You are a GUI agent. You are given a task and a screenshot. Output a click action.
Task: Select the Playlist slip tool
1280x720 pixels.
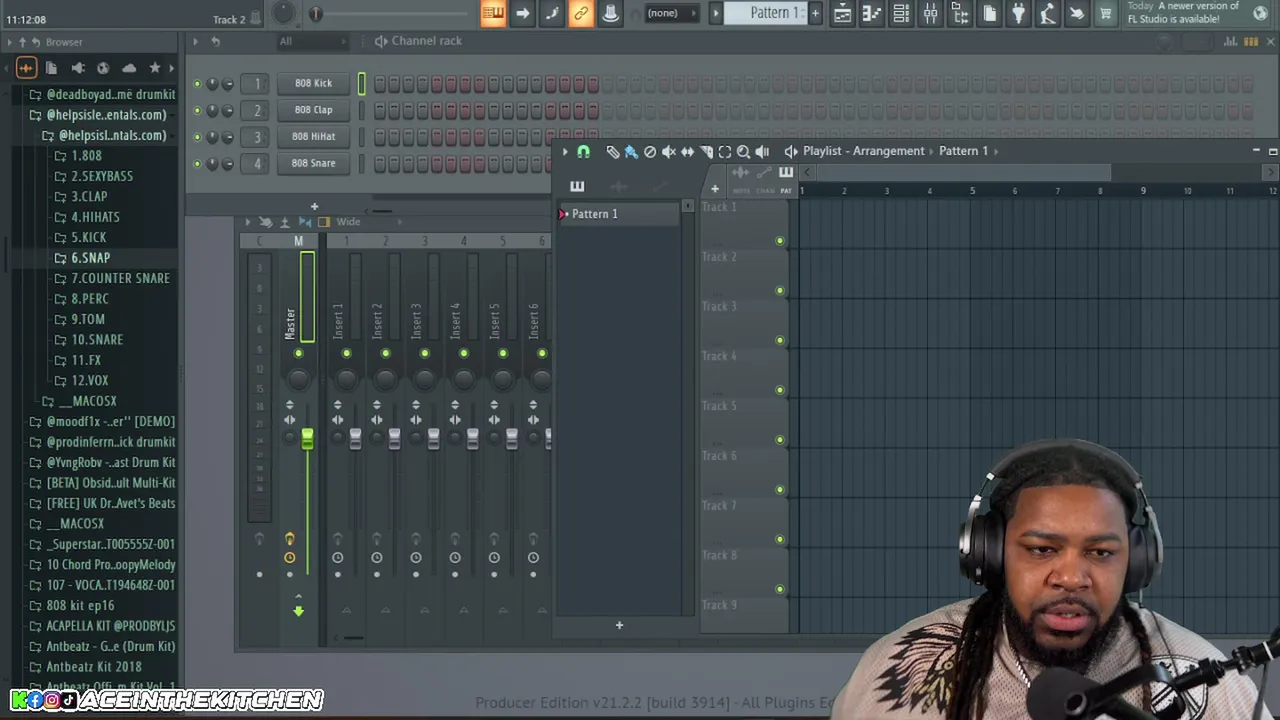[687, 151]
